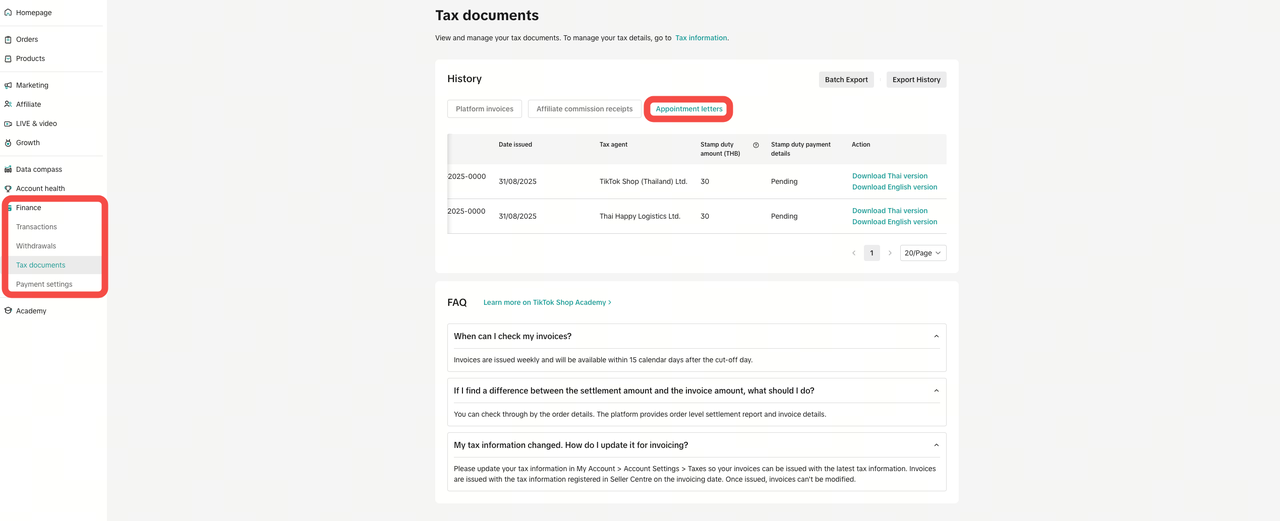Open Withdrawals under Finance
Viewport: 1280px width, 521px height.
[36, 246]
